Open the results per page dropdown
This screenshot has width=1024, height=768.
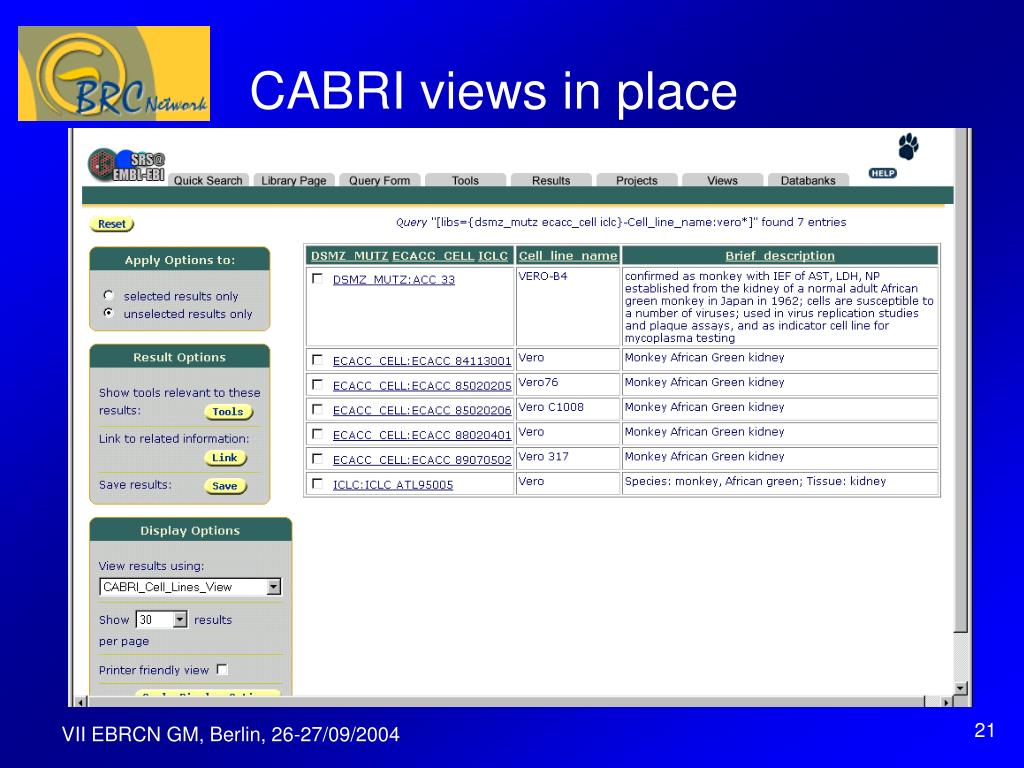coord(161,619)
